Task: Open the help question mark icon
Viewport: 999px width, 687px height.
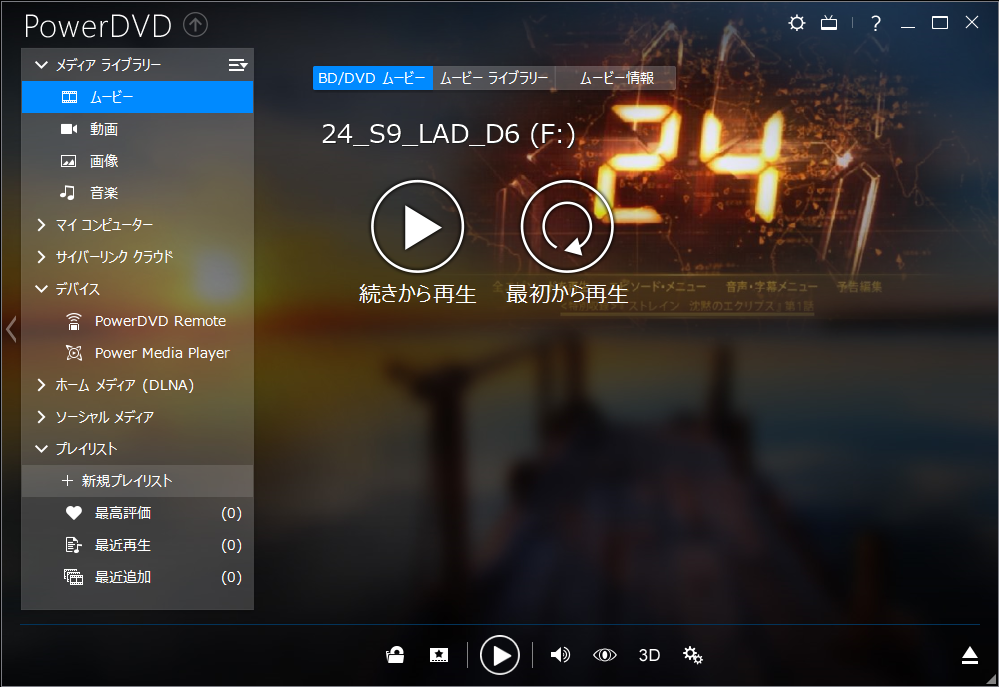Action: click(876, 24)
